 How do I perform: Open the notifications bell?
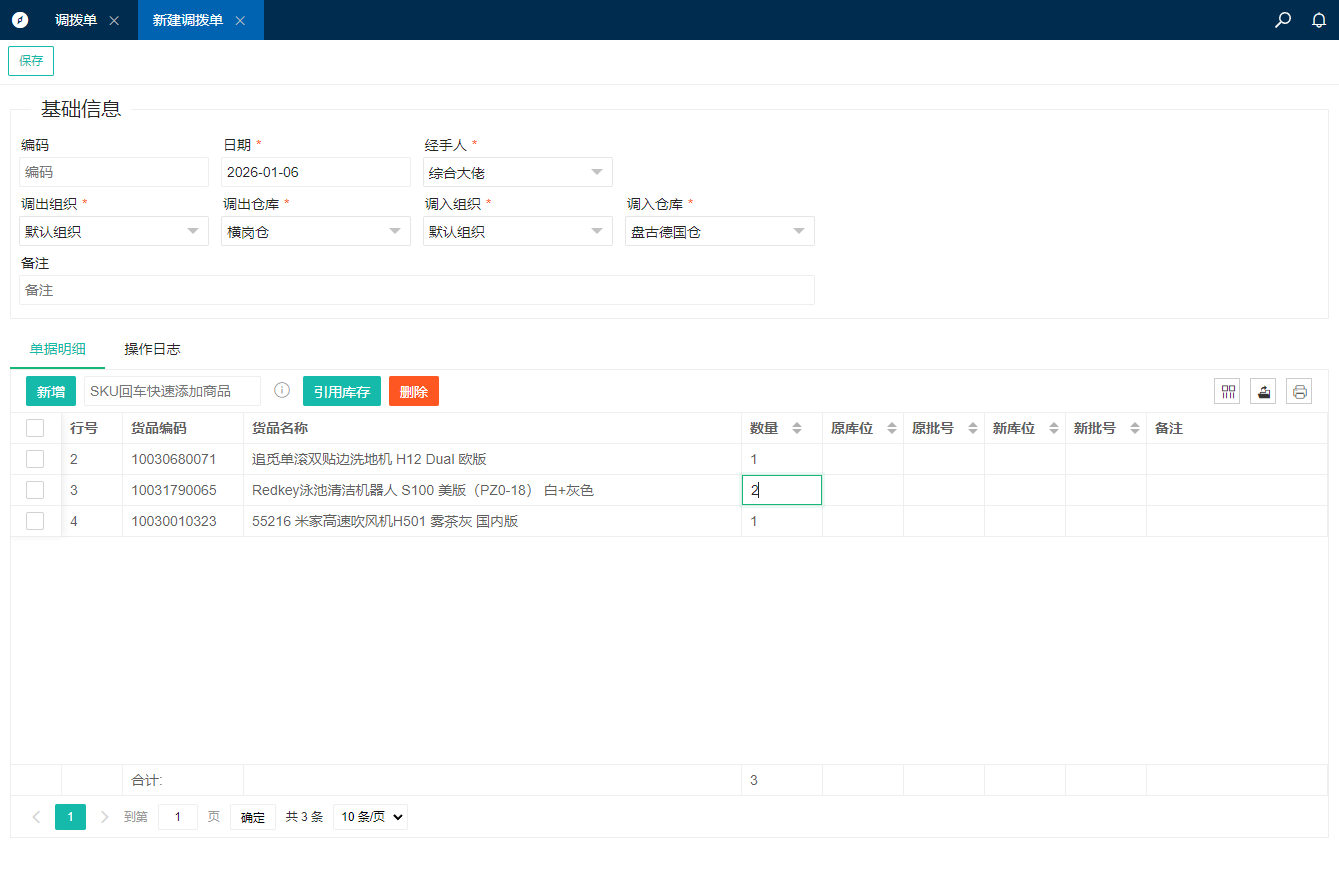click(1319, 20)
